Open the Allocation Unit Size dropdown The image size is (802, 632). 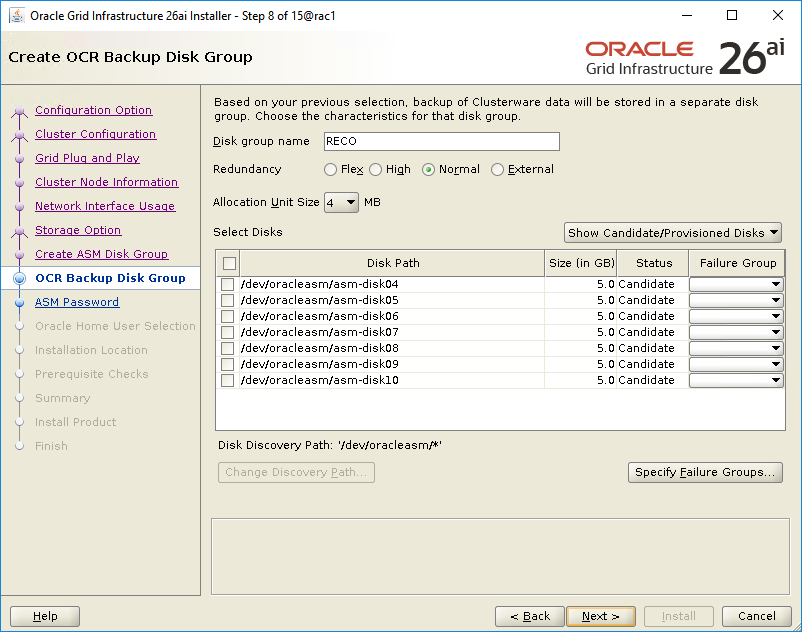[x=341, y=202]
